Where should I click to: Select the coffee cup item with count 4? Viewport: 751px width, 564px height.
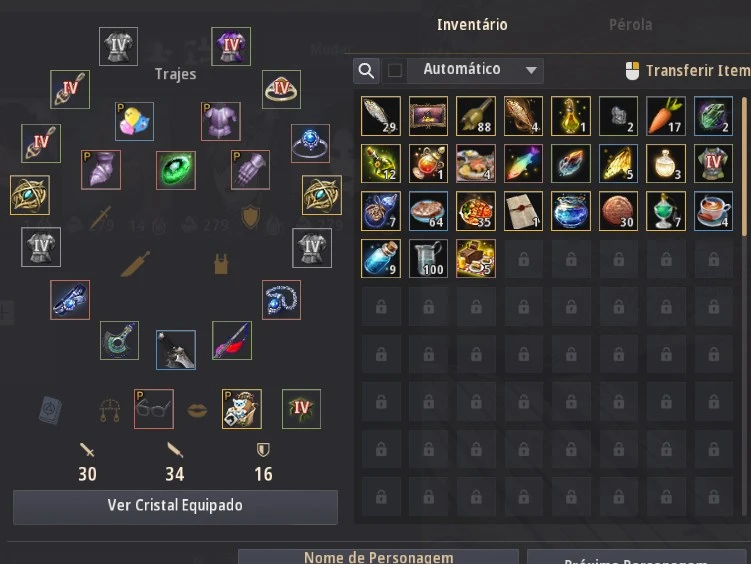[713, 211]
